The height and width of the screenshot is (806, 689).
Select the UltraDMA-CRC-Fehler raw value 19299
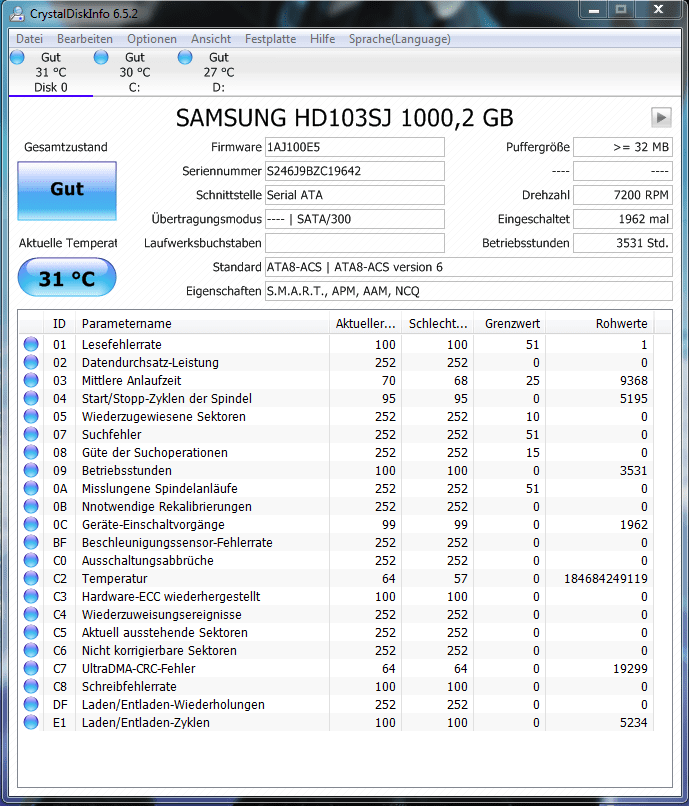[x=630, y=669]
